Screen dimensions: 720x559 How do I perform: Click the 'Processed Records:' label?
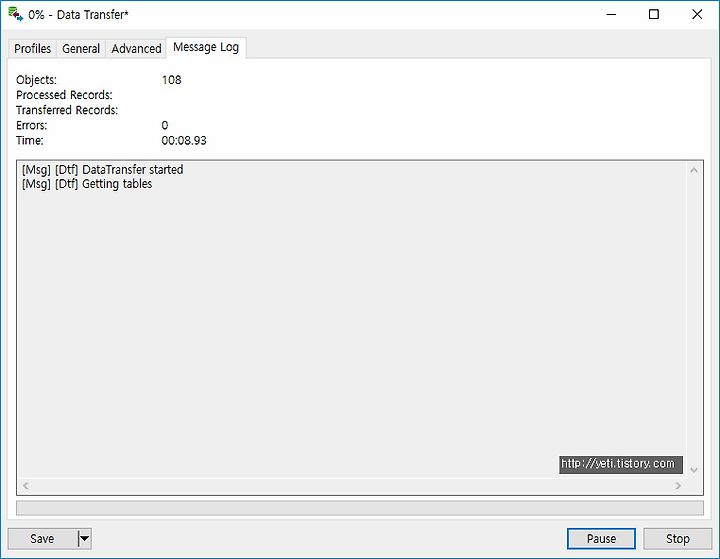[64, 95]
